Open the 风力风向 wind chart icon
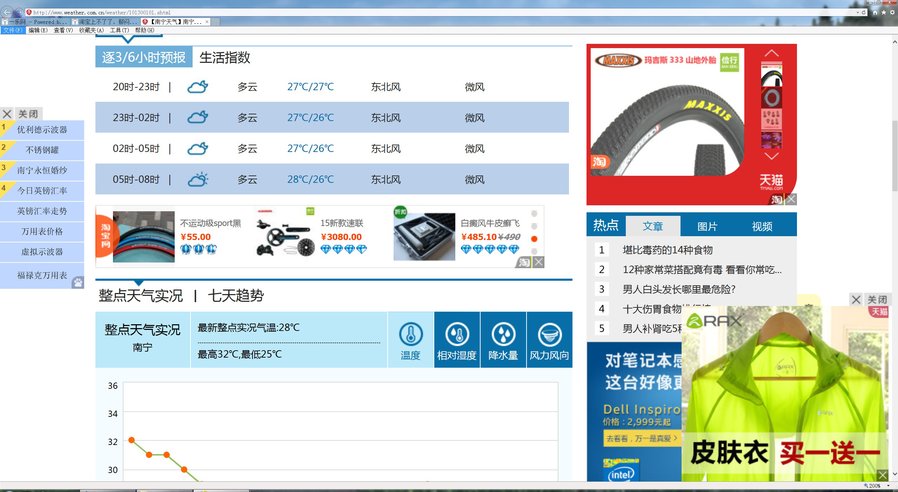 click(549, 340)
